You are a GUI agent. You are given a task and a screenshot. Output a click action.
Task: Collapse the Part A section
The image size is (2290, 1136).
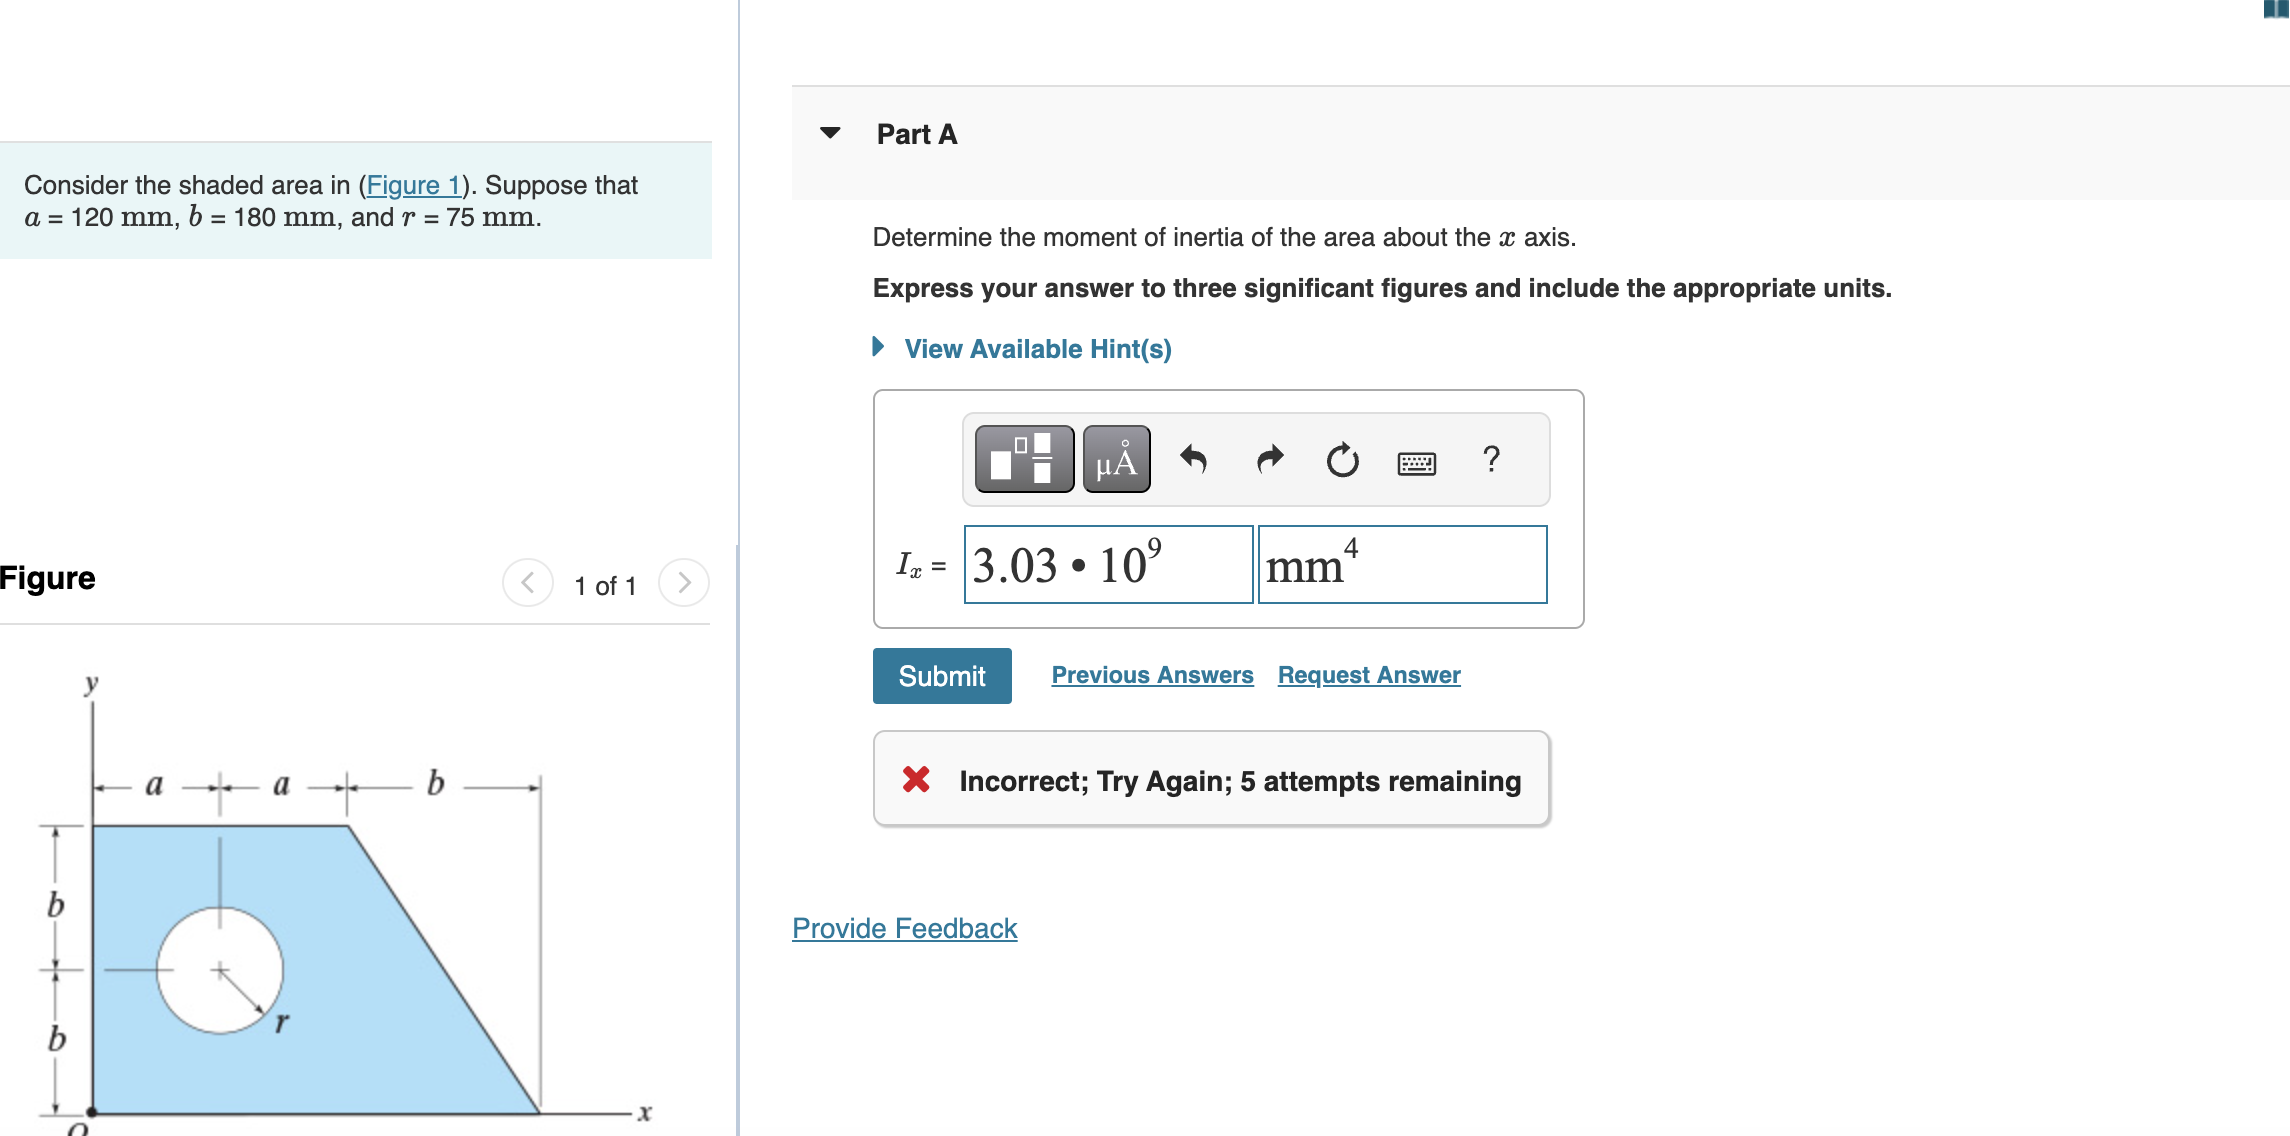pyautogui.click(x=831, y=133)
